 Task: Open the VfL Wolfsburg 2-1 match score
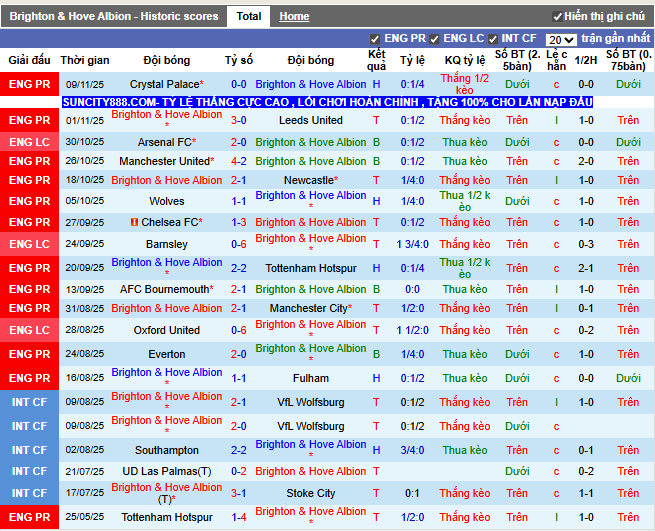coord(239,402)
